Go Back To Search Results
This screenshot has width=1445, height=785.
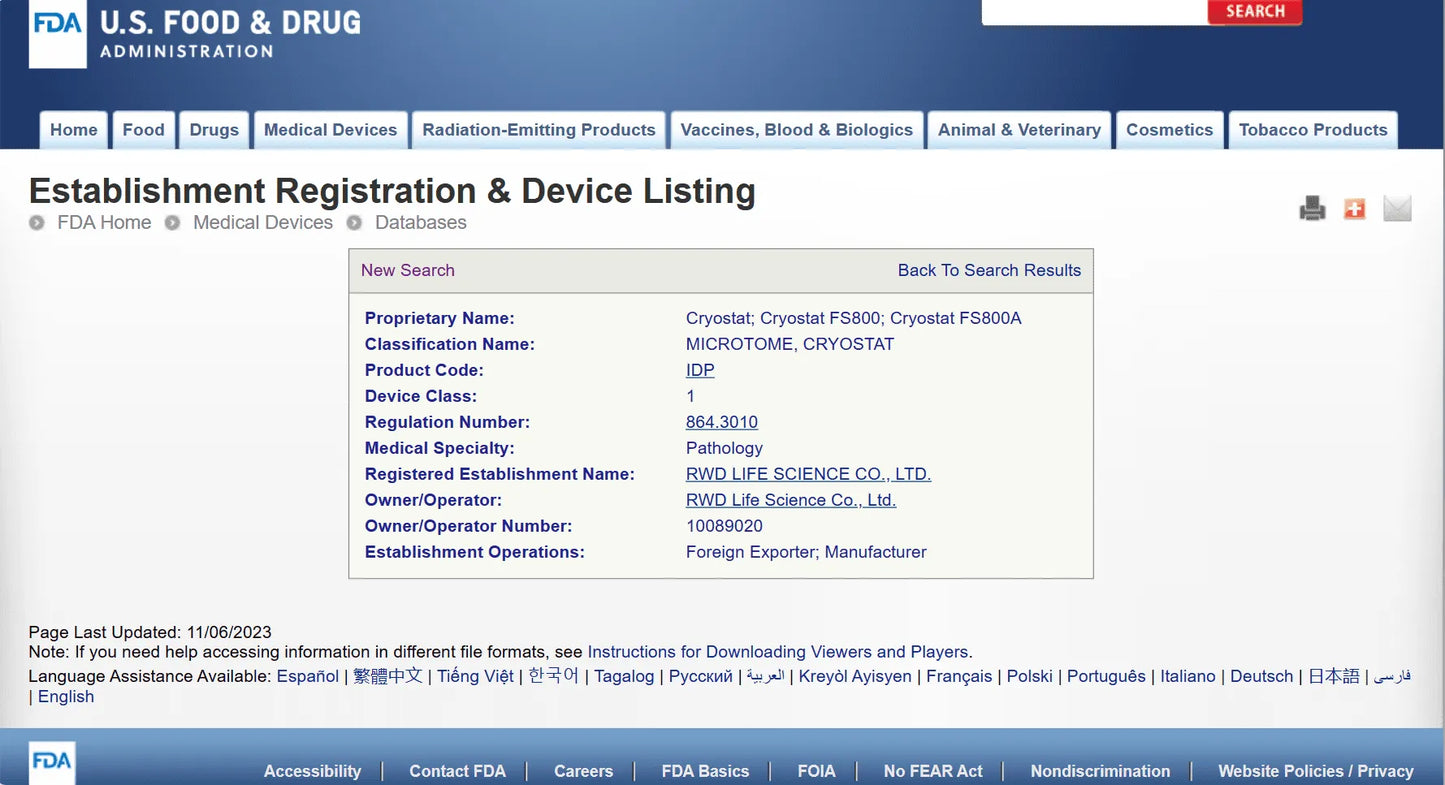tap(989, 270)
